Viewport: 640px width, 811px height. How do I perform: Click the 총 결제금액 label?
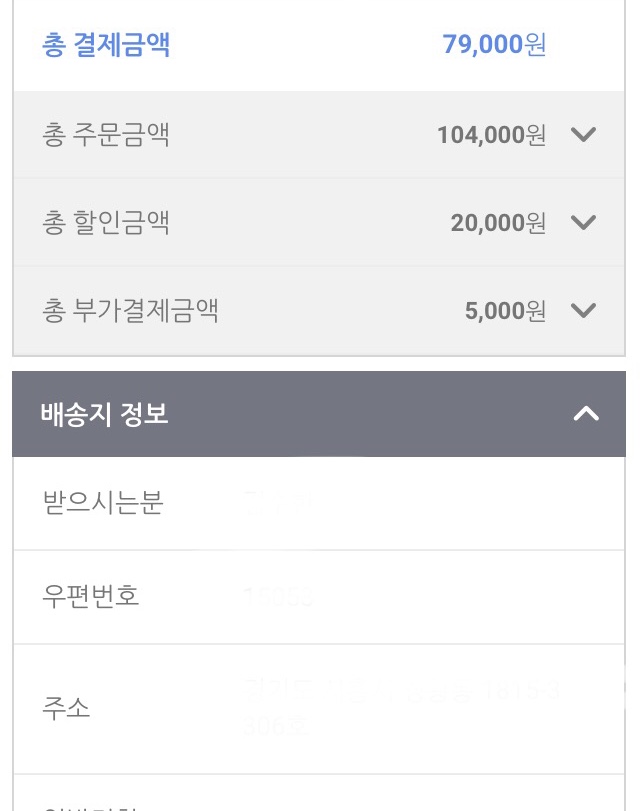click(x=106, y=45)
